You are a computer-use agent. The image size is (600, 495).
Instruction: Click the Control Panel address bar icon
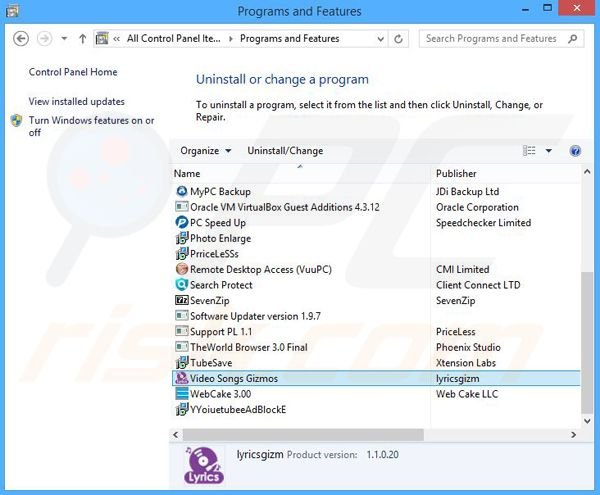(x=102, y=39)
